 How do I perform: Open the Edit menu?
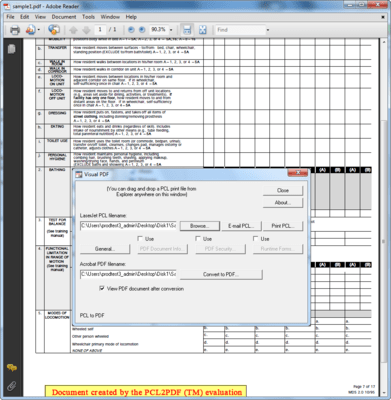pyautogui.click(x=25, y=17)
